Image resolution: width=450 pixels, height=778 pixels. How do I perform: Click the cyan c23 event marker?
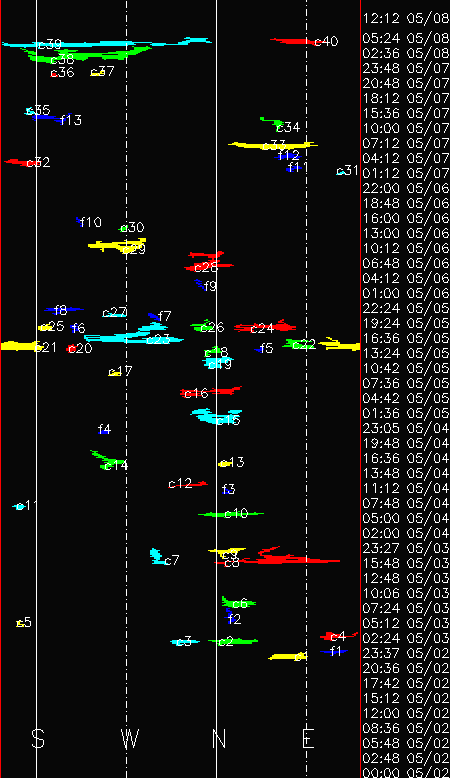134,334
